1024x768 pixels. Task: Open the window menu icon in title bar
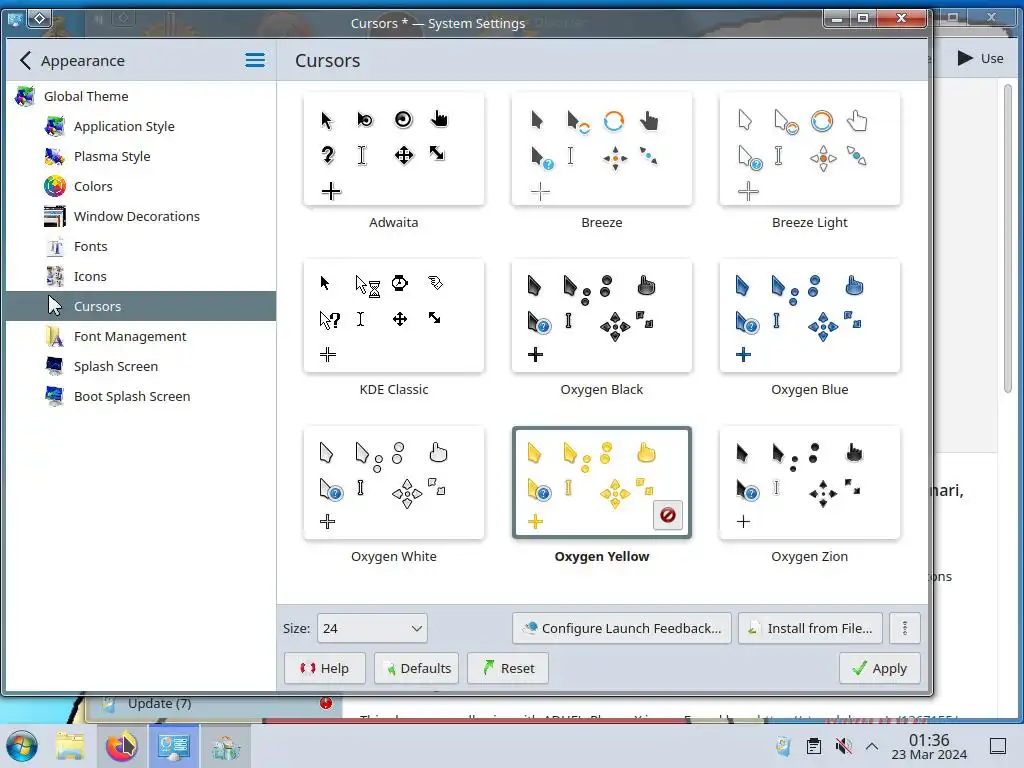pos(15,19)
